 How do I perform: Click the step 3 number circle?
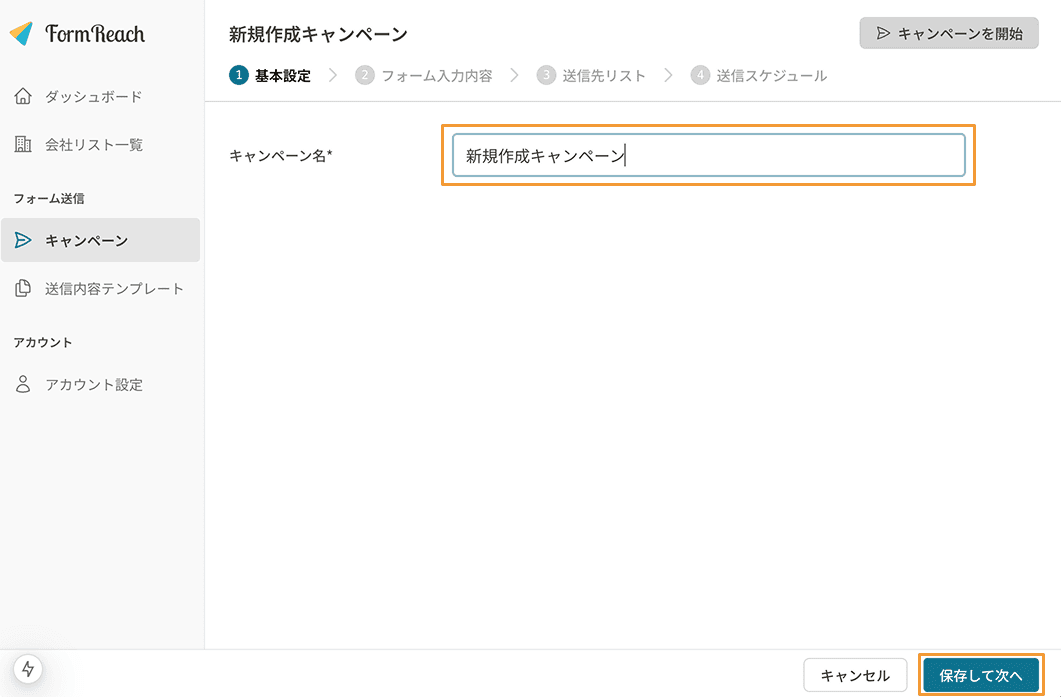click(546, 75)
